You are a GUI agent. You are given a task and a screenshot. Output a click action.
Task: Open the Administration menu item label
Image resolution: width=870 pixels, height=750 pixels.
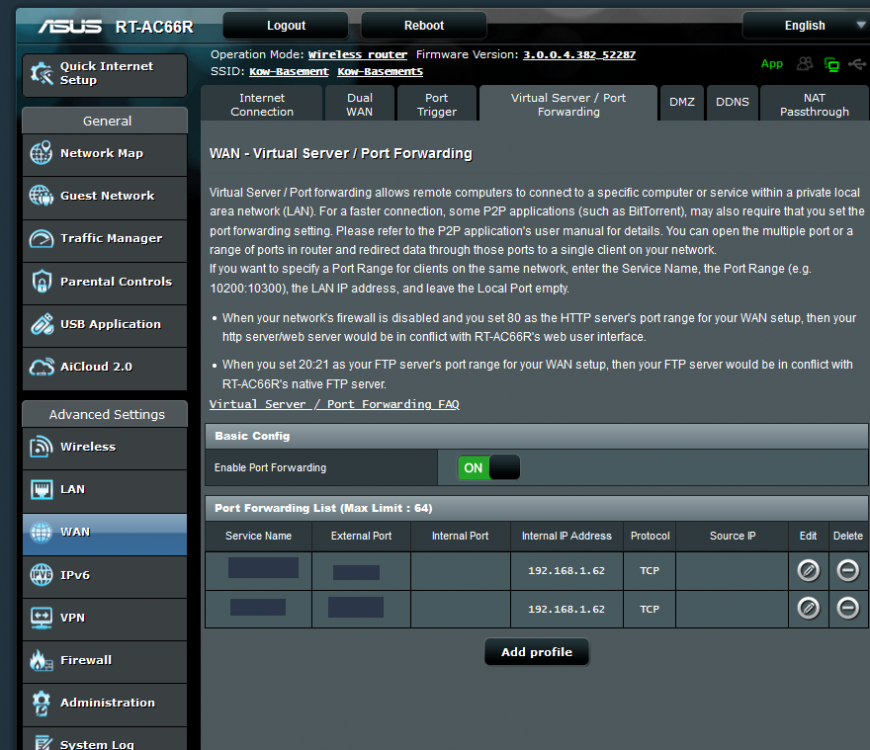108,703
